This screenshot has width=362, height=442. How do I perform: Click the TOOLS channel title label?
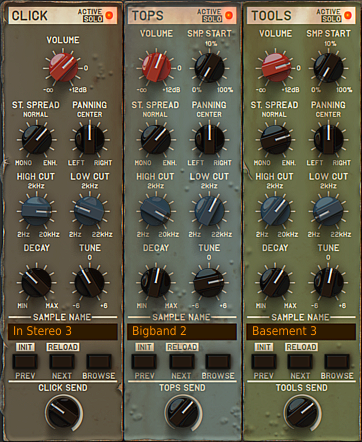271,16
